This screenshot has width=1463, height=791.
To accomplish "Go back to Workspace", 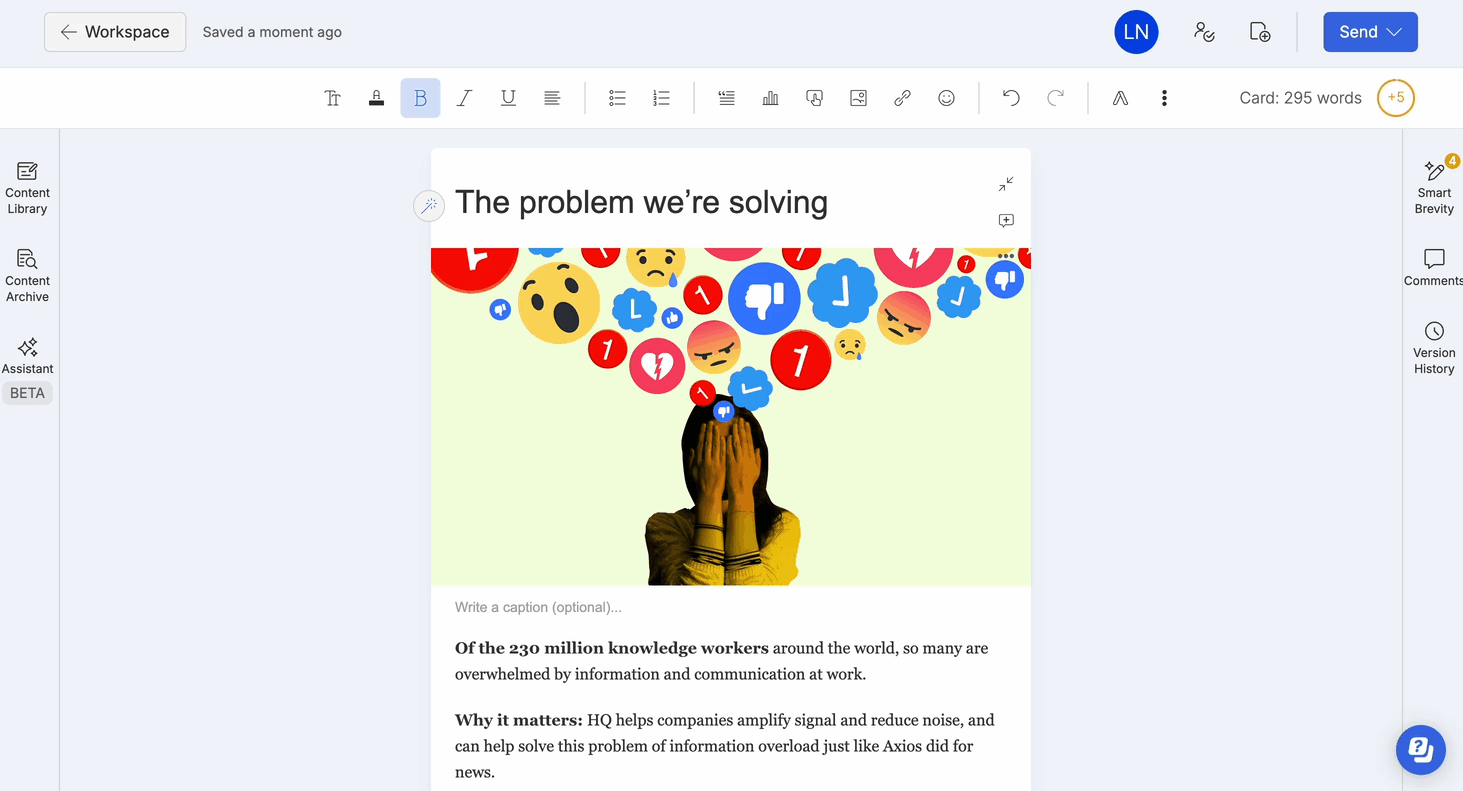I will (115, 32).
